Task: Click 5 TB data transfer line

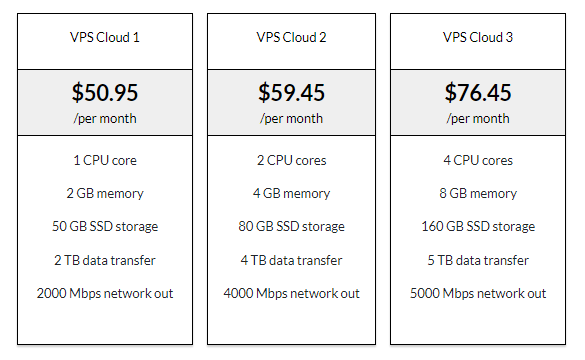Action: click(478, 260)
